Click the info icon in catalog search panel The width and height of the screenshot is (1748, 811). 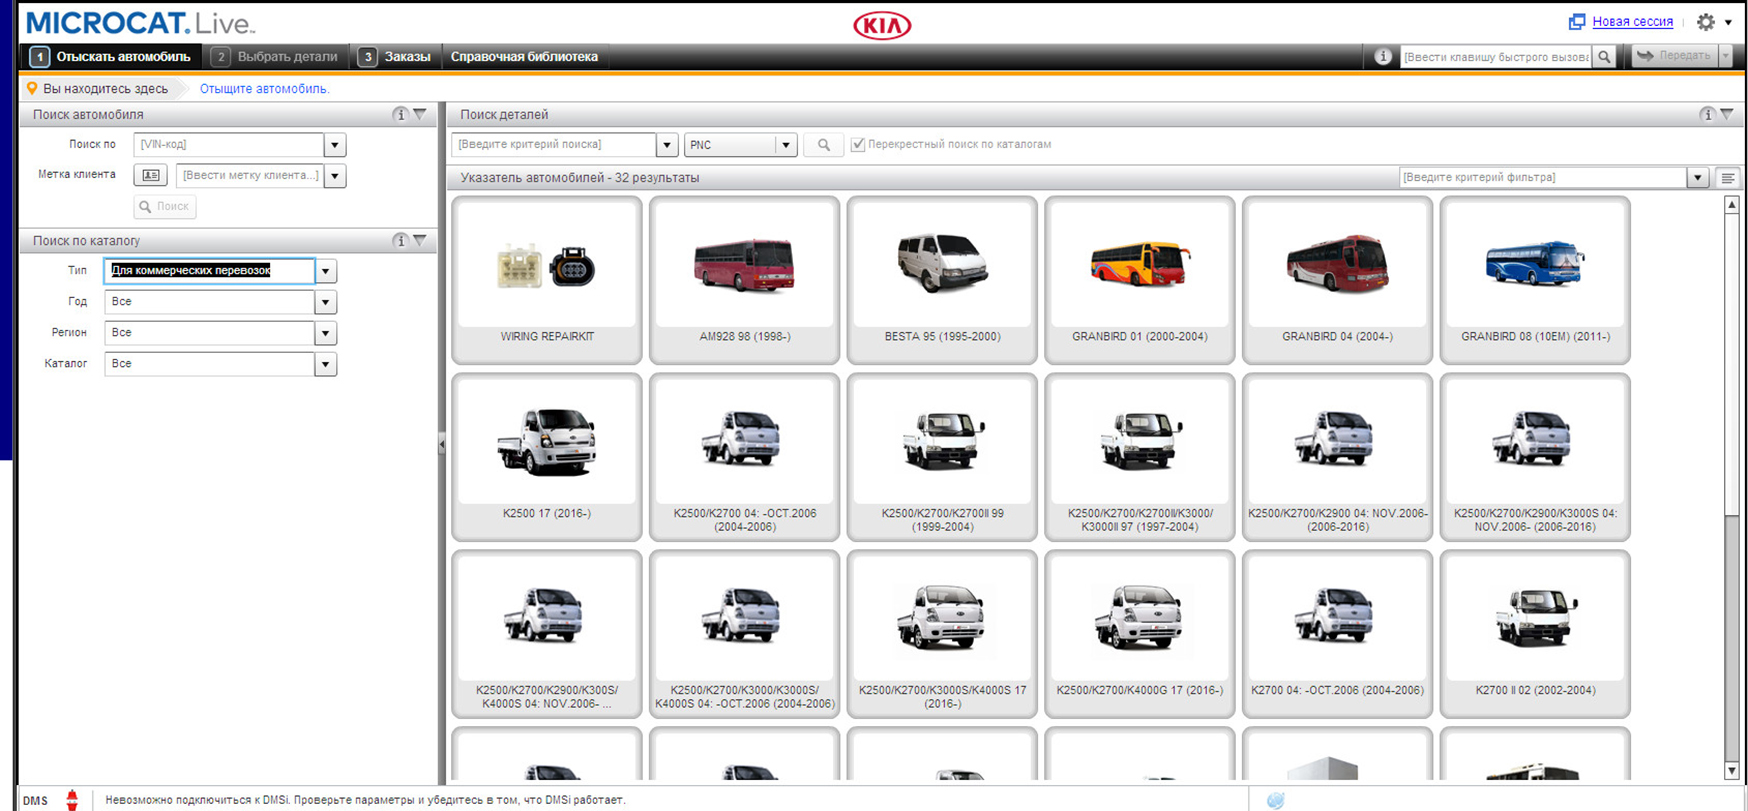pyautogui.click(x=400, y=241)
